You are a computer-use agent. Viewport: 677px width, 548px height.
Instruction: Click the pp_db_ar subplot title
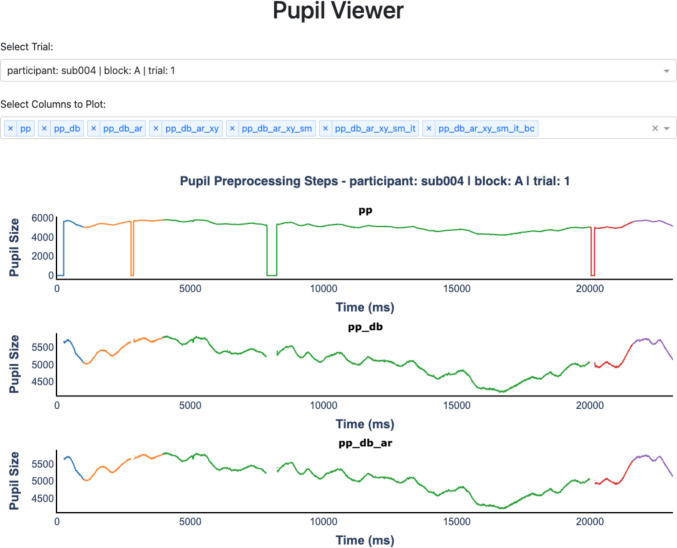365,443
